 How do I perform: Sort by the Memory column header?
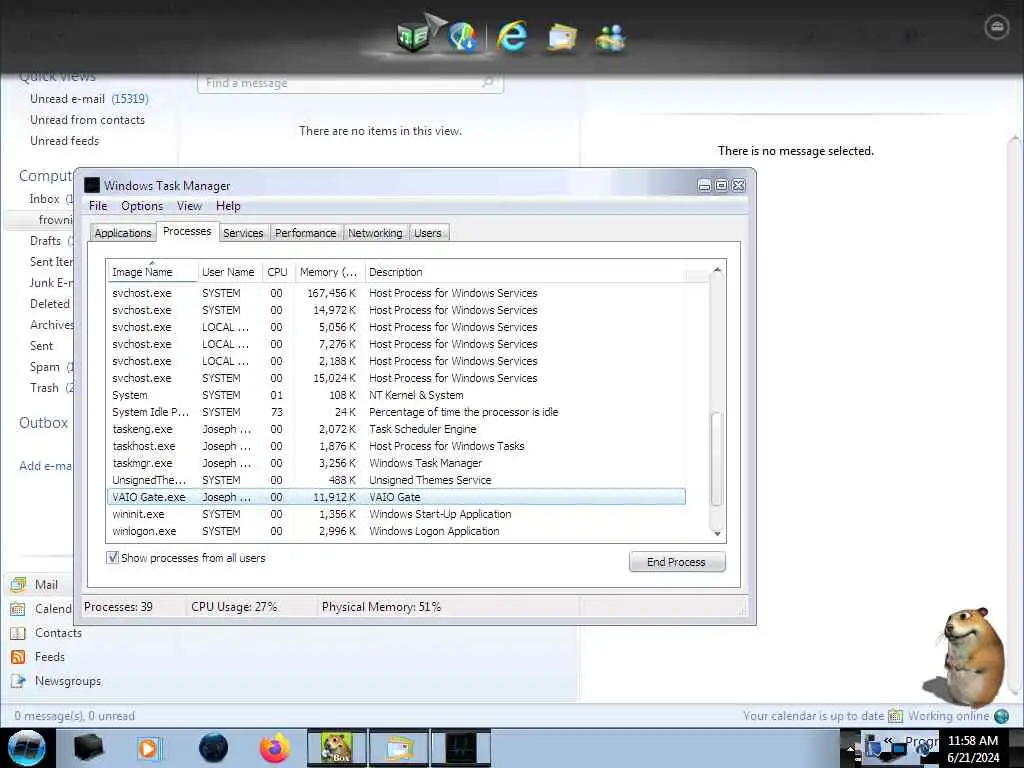(x=328, y=272)
